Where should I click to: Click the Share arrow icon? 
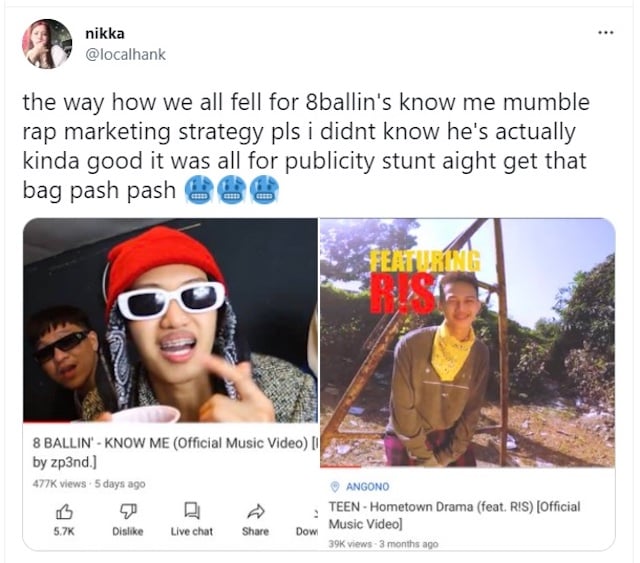pyautogui.click(x=256, y=511)
